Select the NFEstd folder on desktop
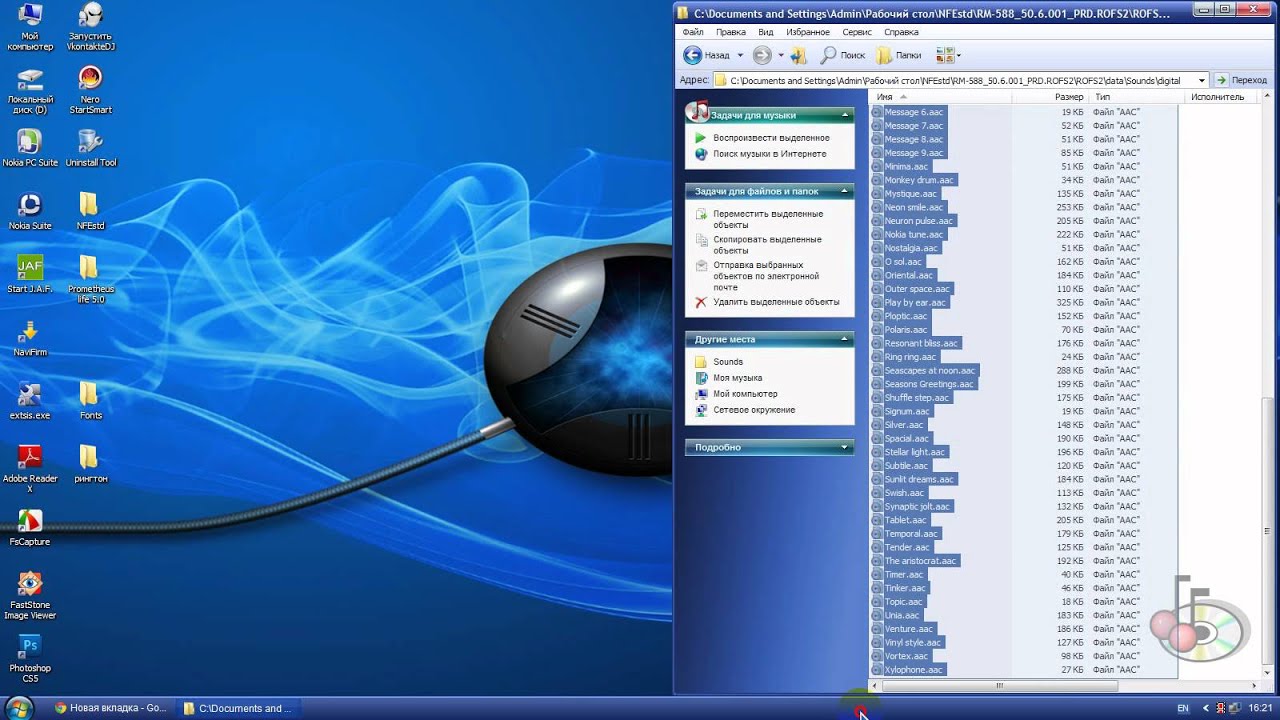This screenshot has height=720, width=1280. [x=90, y=211]
